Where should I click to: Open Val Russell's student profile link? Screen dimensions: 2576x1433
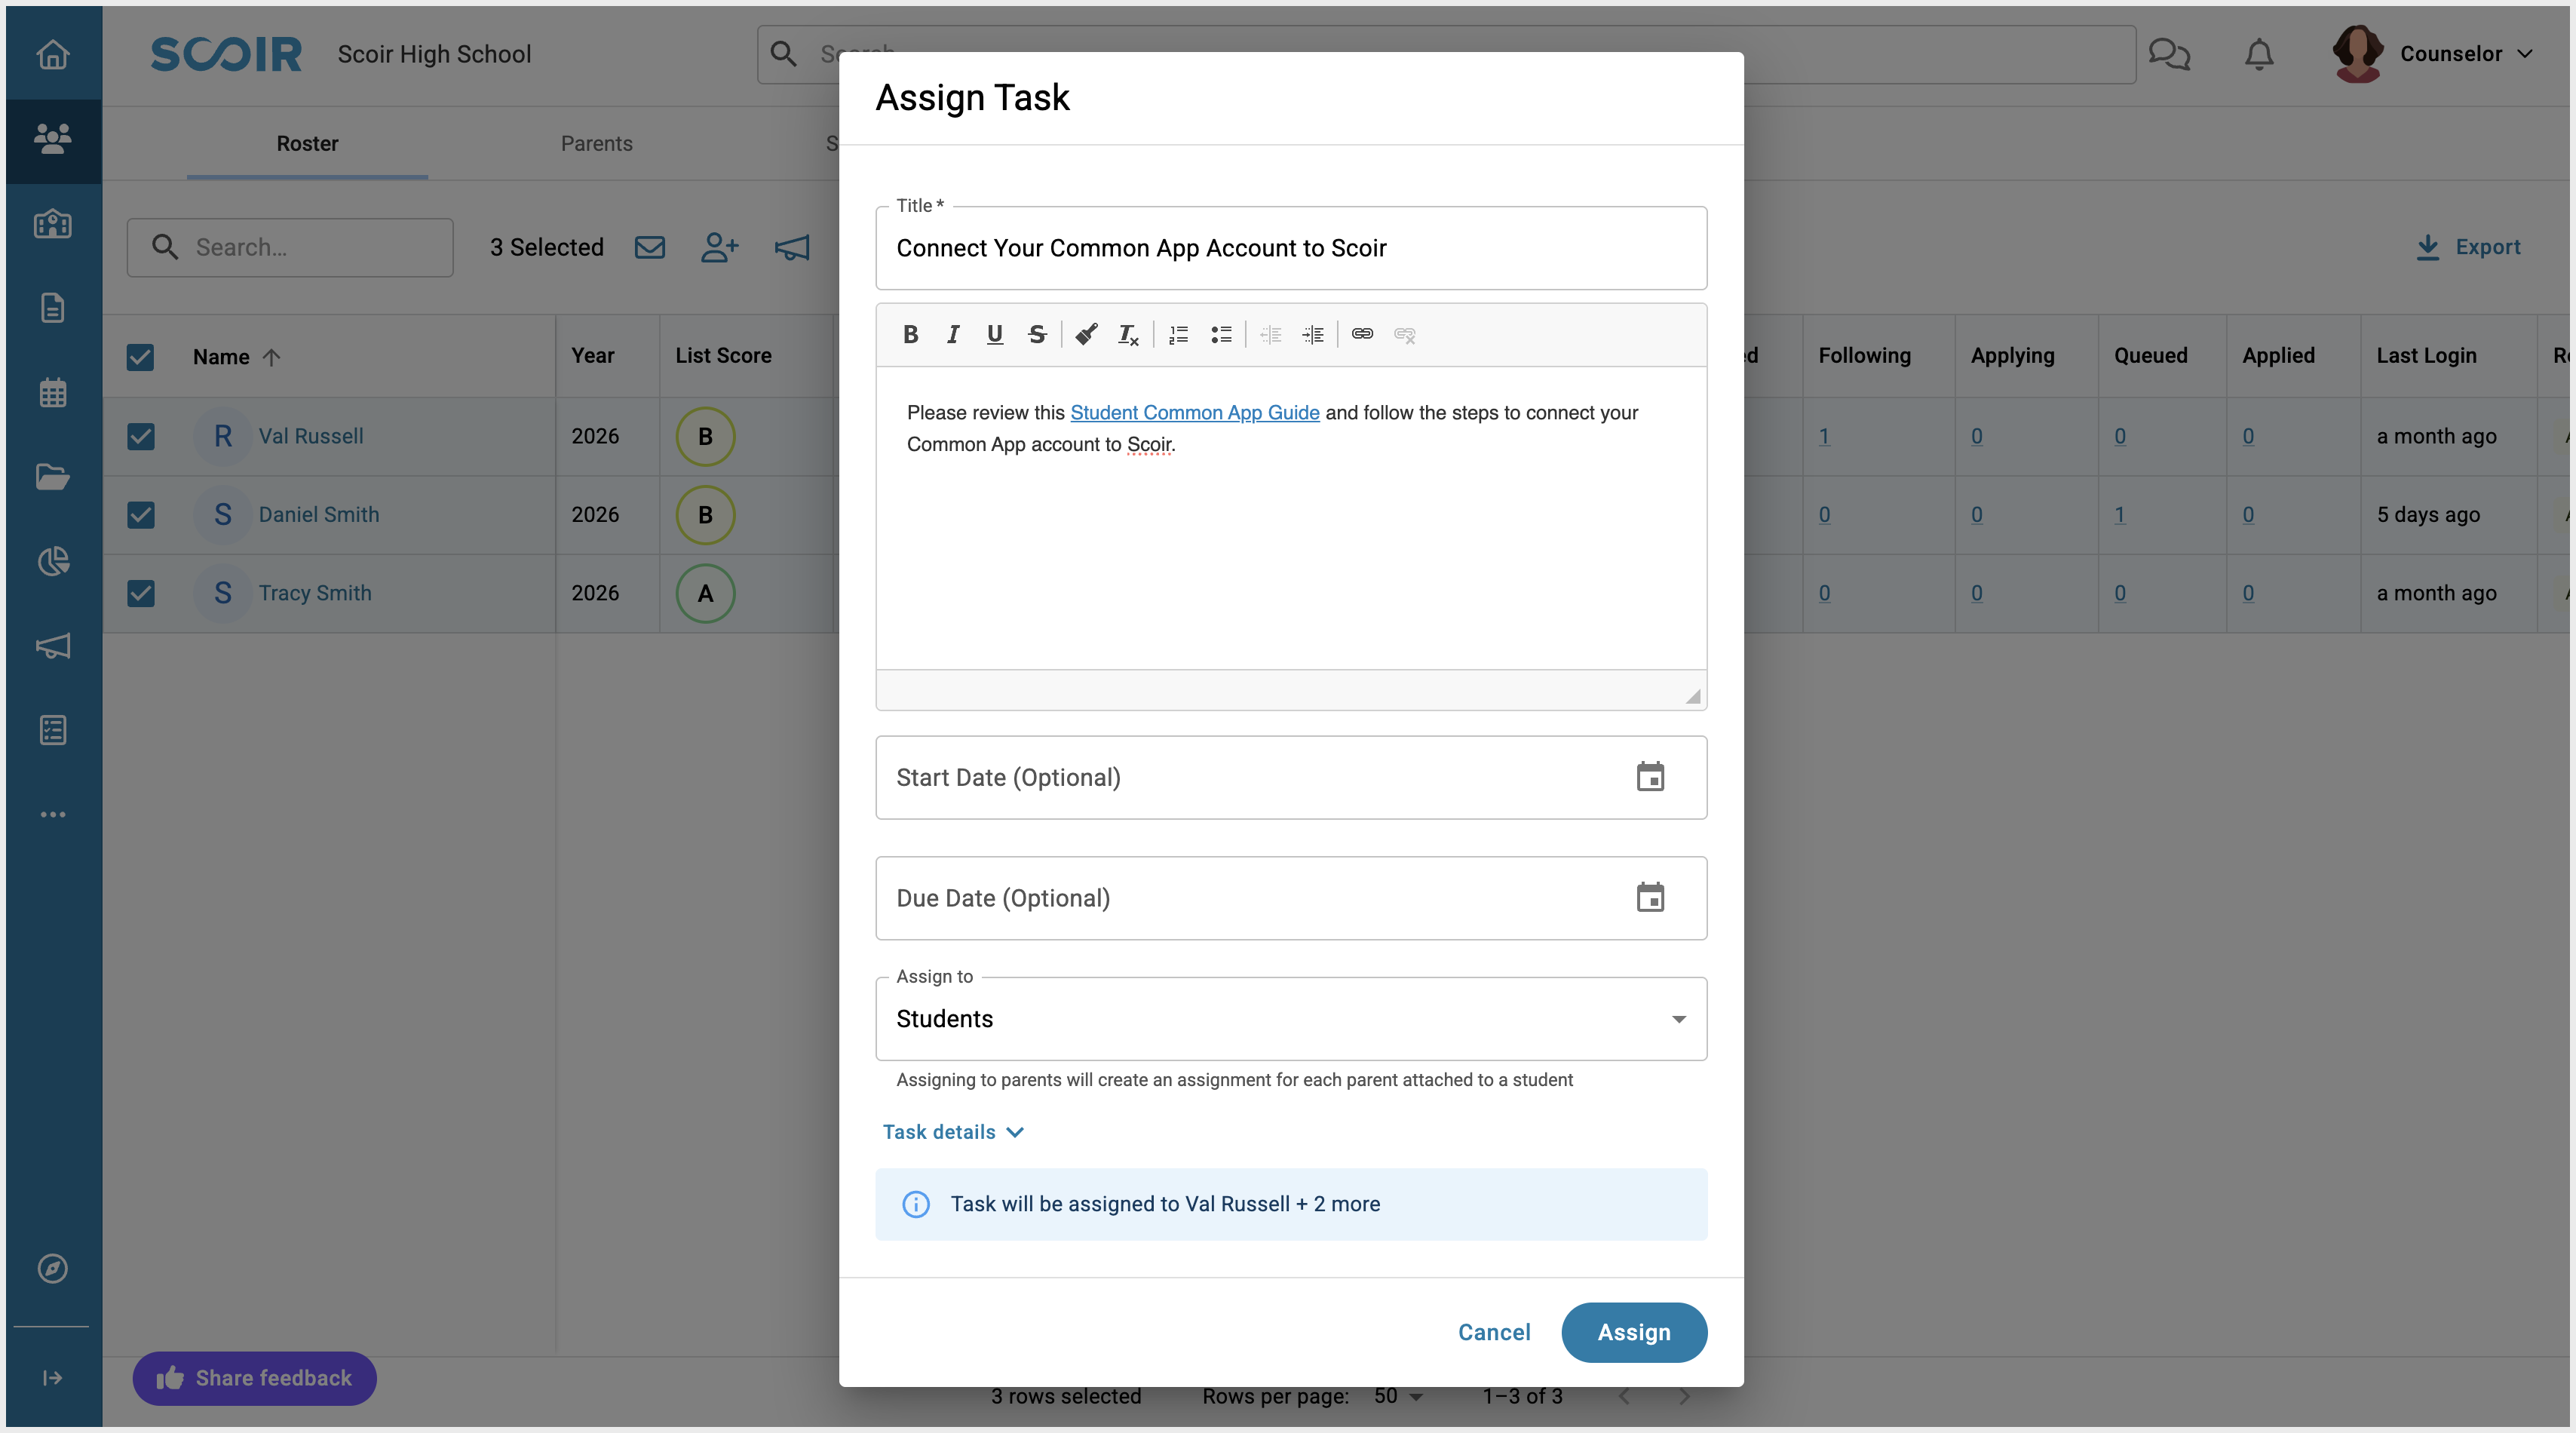(311, 436)
